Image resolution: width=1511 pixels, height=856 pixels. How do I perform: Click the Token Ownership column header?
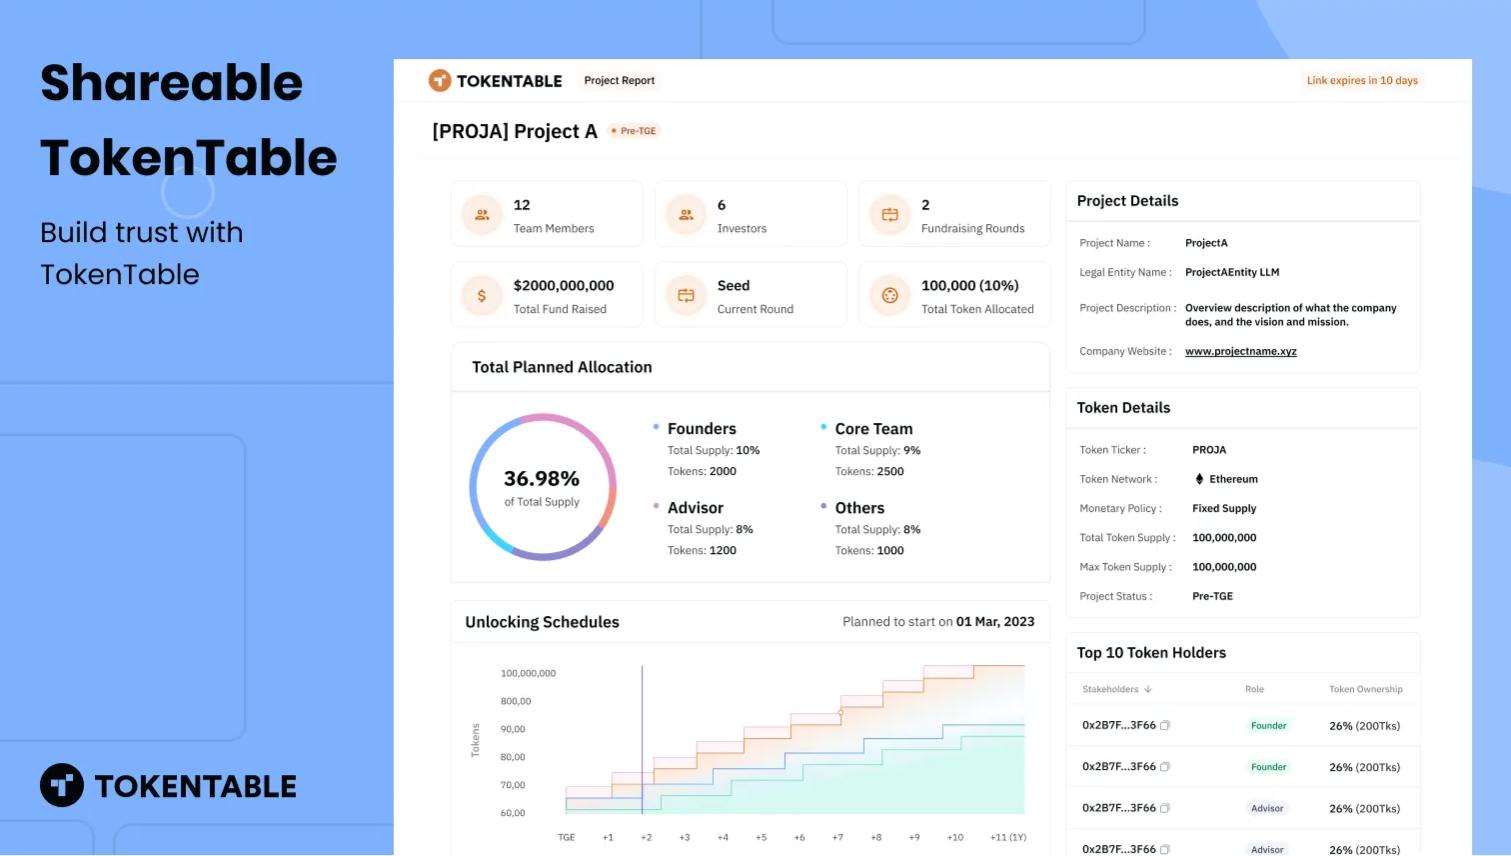pyautogui.click(x=1365, y=689)
